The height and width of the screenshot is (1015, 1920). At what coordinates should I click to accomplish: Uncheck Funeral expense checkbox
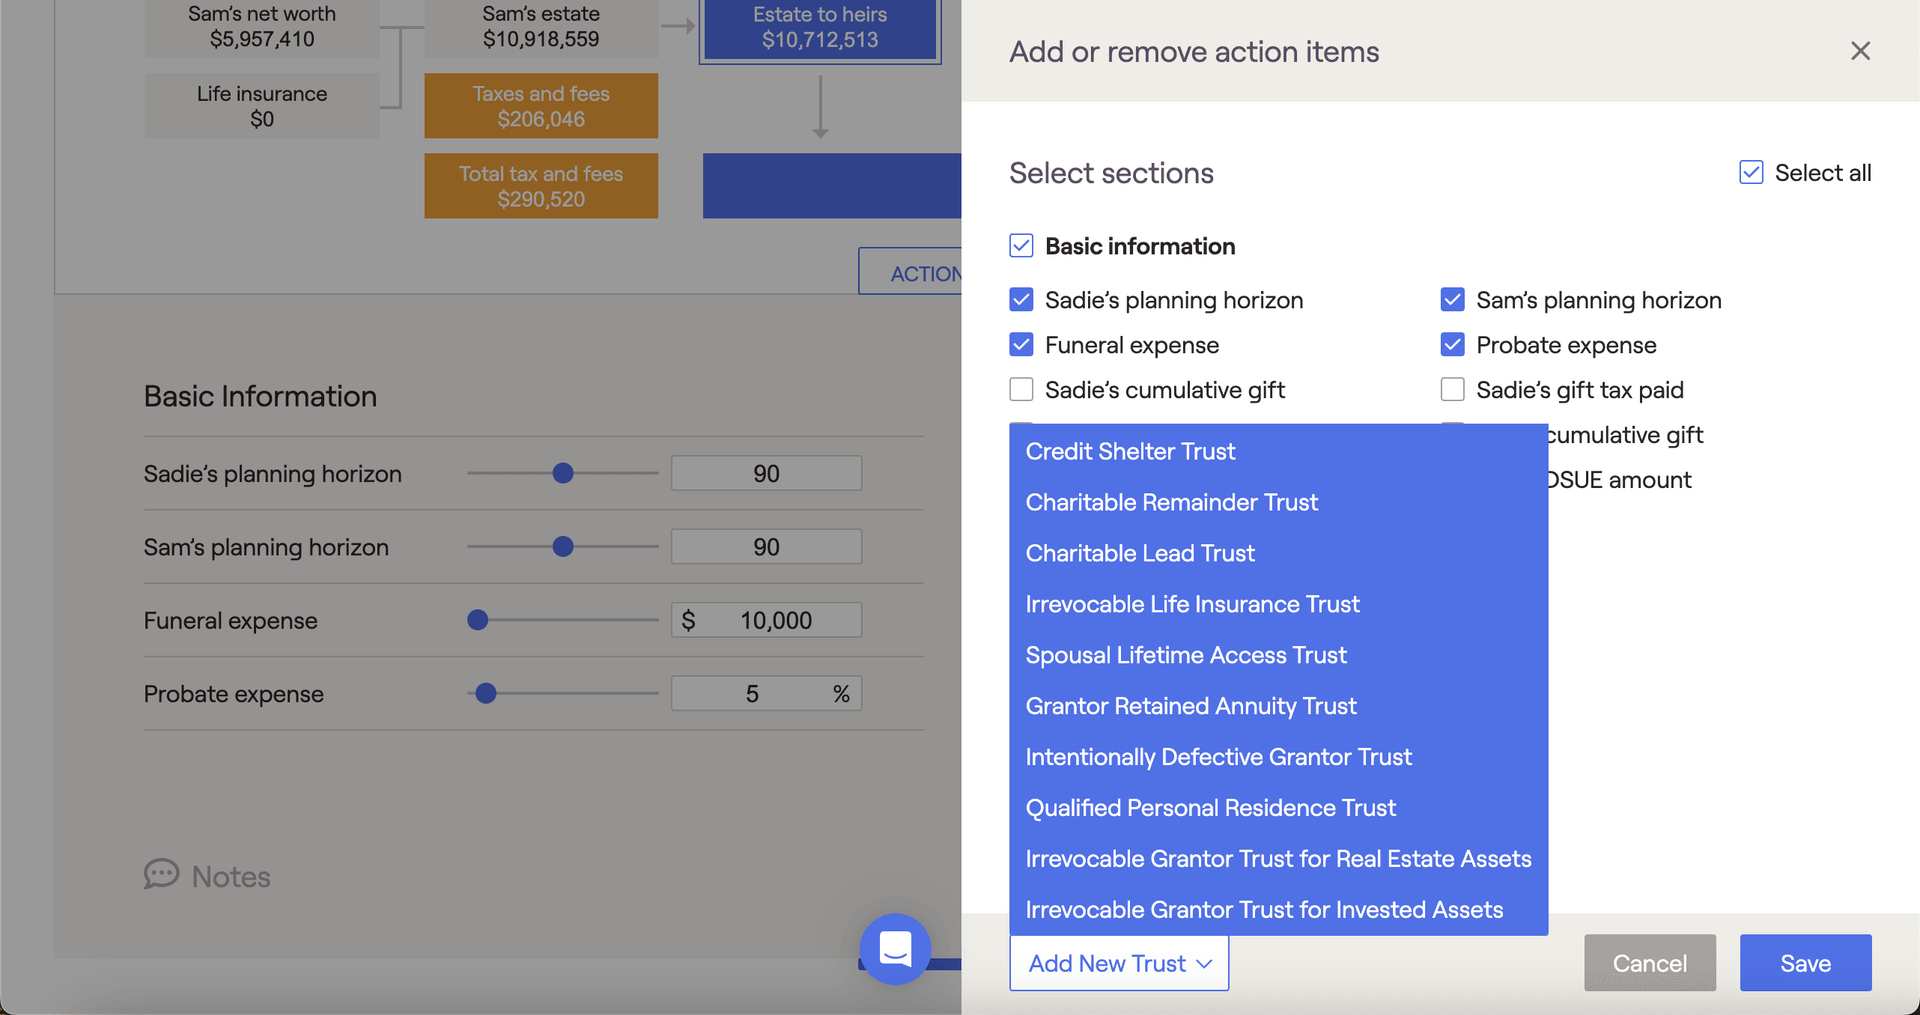[1021, 345]
